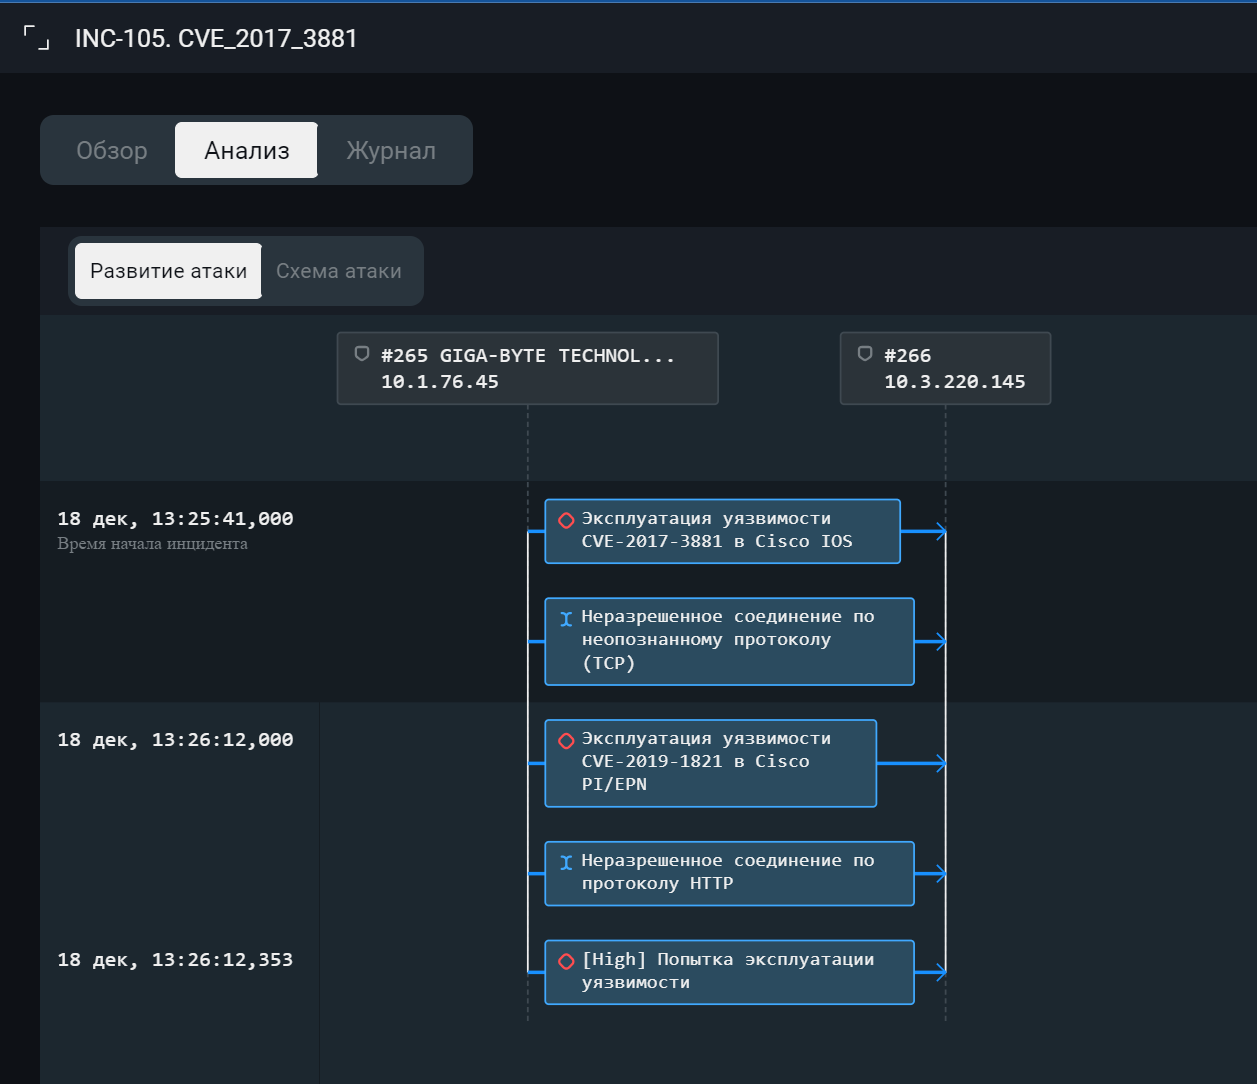Open host card #266 10.3.220.145
This screenshot has height=1084, width=1257.
pos(945,368)
